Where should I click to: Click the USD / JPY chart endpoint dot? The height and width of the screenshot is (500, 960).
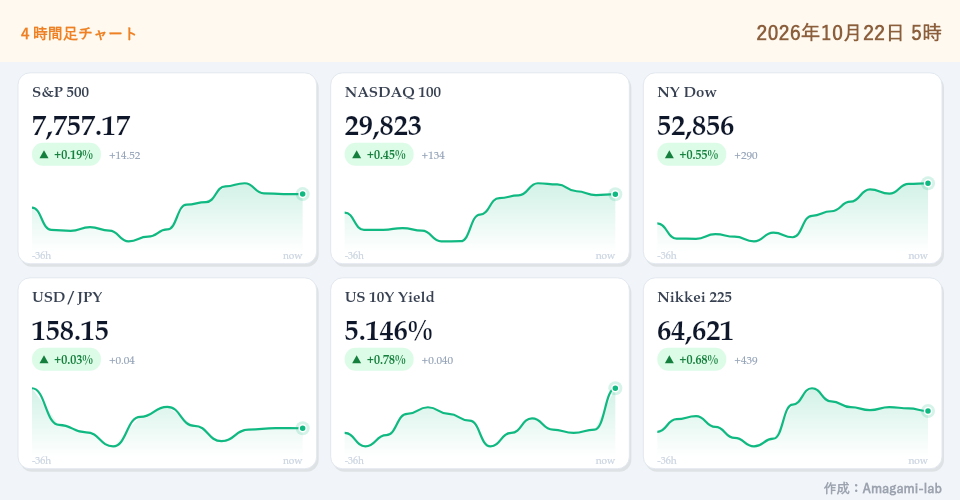(x=302, y=428)
